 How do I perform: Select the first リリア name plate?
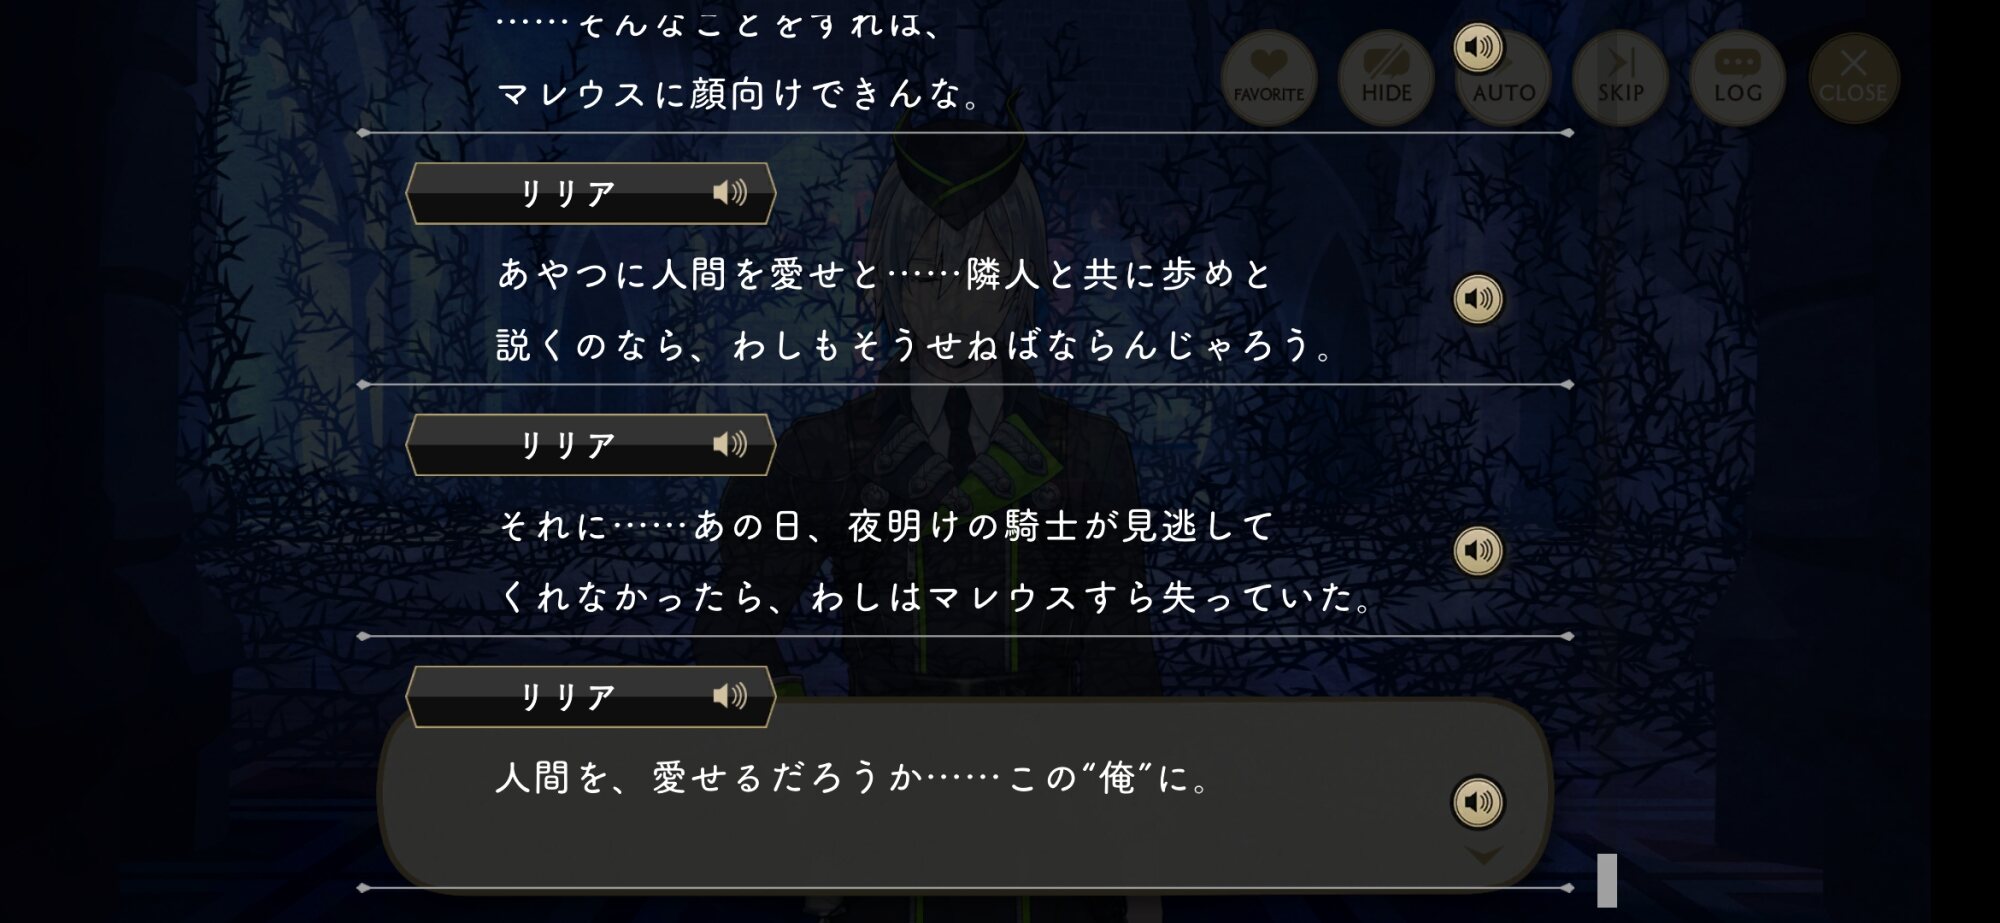pos(590,193)
